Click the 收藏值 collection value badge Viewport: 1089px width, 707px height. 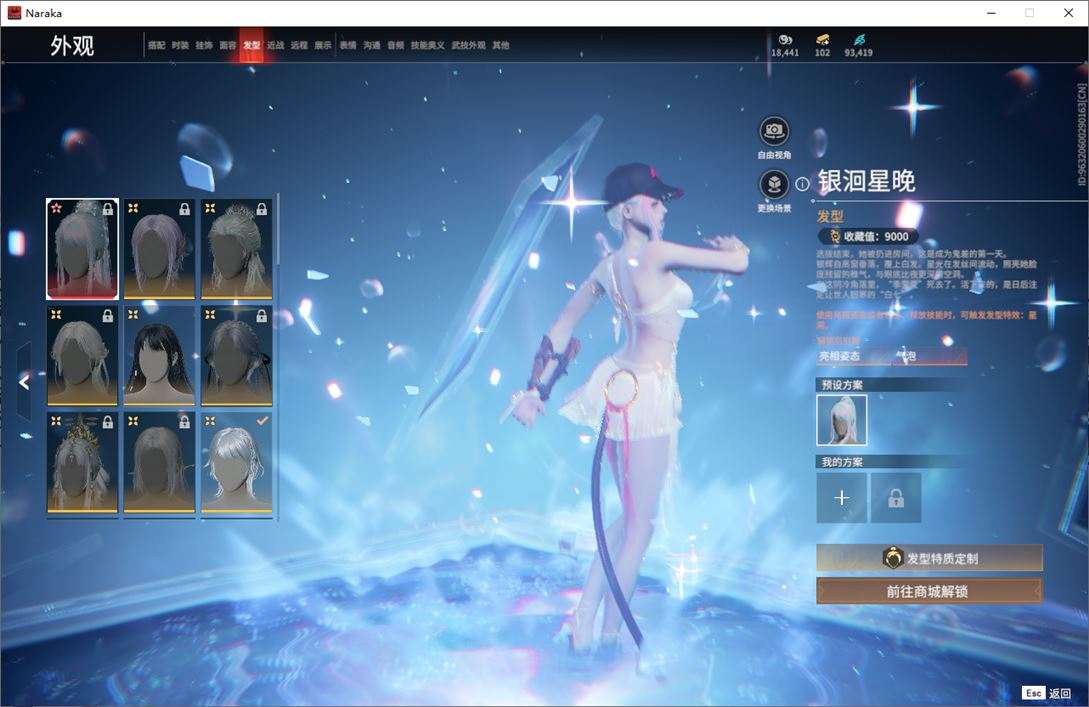[x=868, y=236]
